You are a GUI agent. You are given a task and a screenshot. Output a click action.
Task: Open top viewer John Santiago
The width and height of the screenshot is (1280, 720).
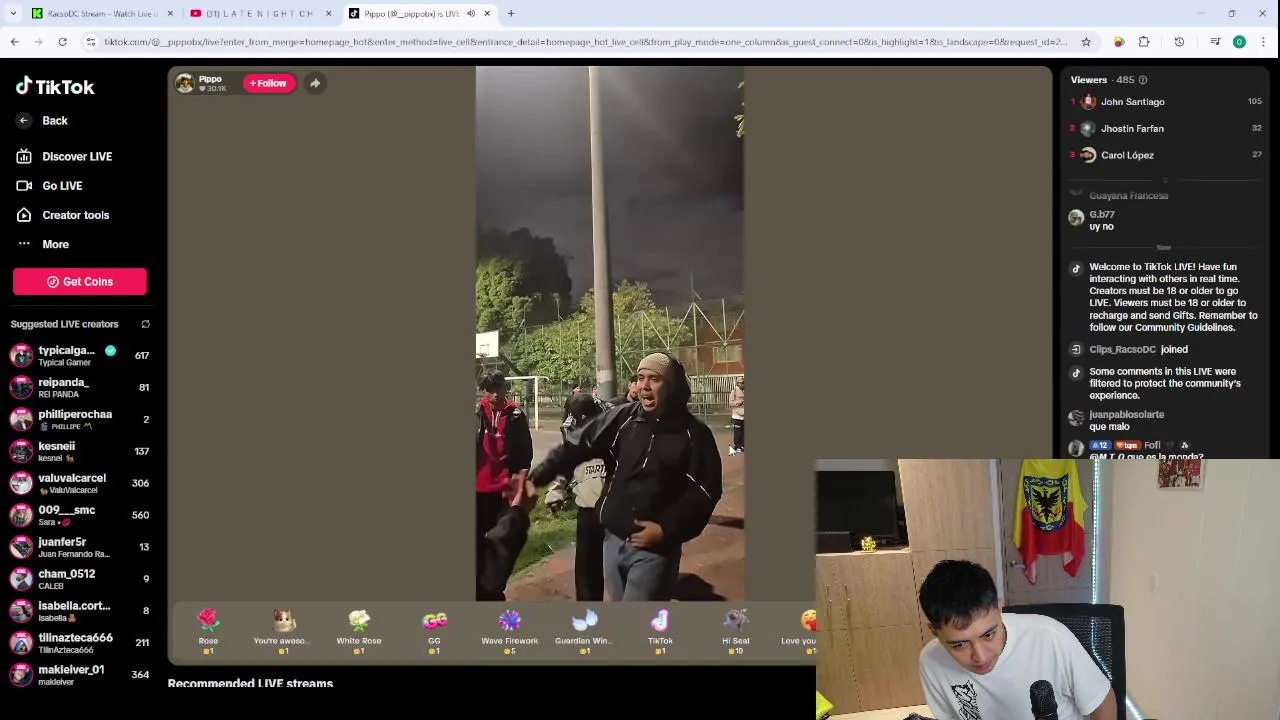pos(1166,102)
